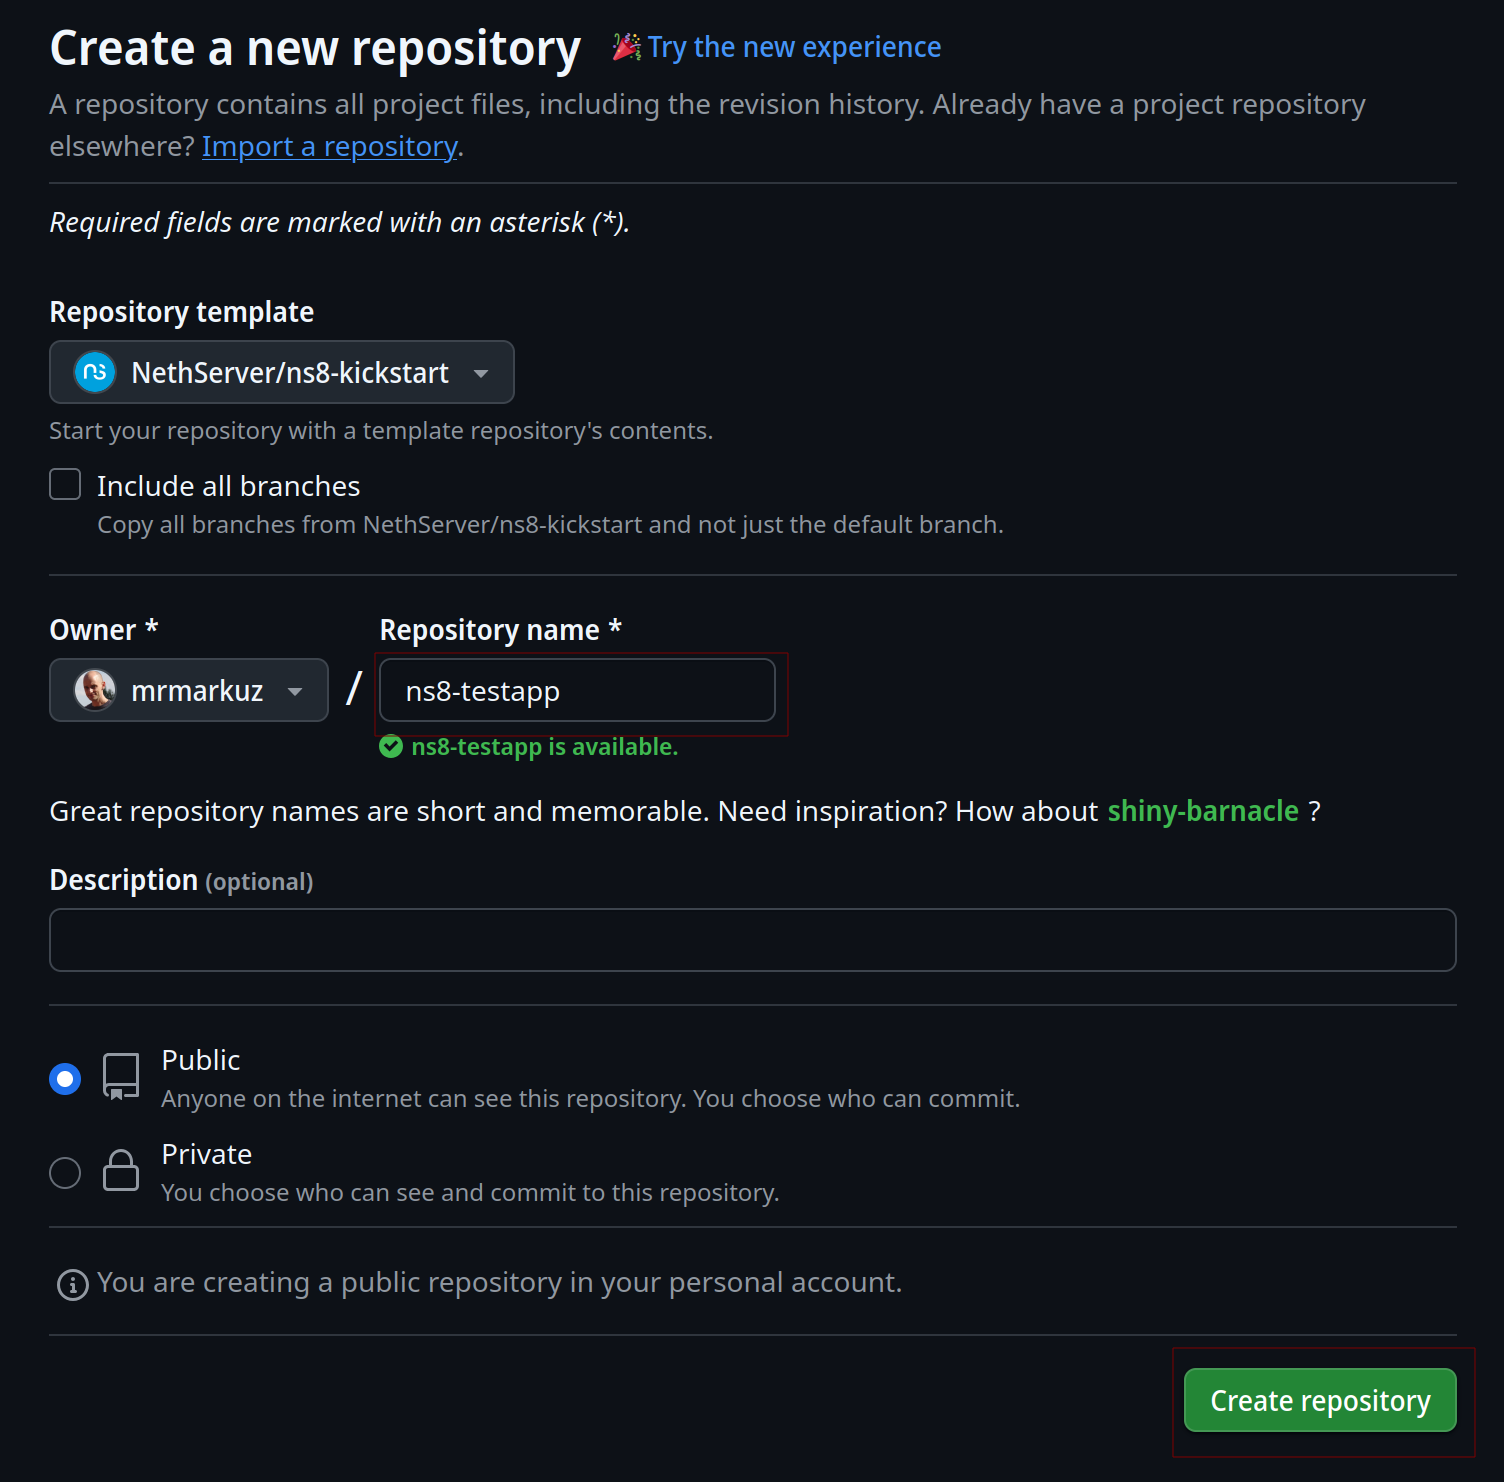Screen dimensions: 1504x1482
Task: Use the shiny-barnacle name suggestion
Action: [1203, 811]
